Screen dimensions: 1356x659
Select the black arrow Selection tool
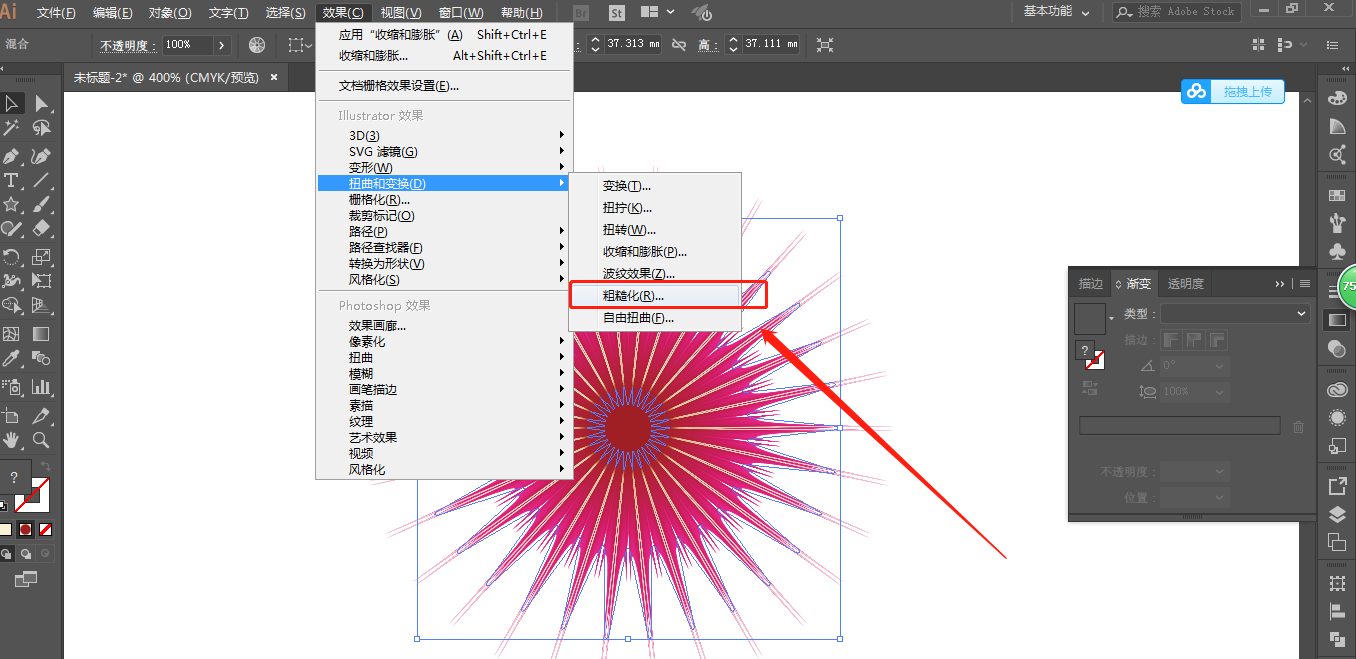tap(12, 103)
